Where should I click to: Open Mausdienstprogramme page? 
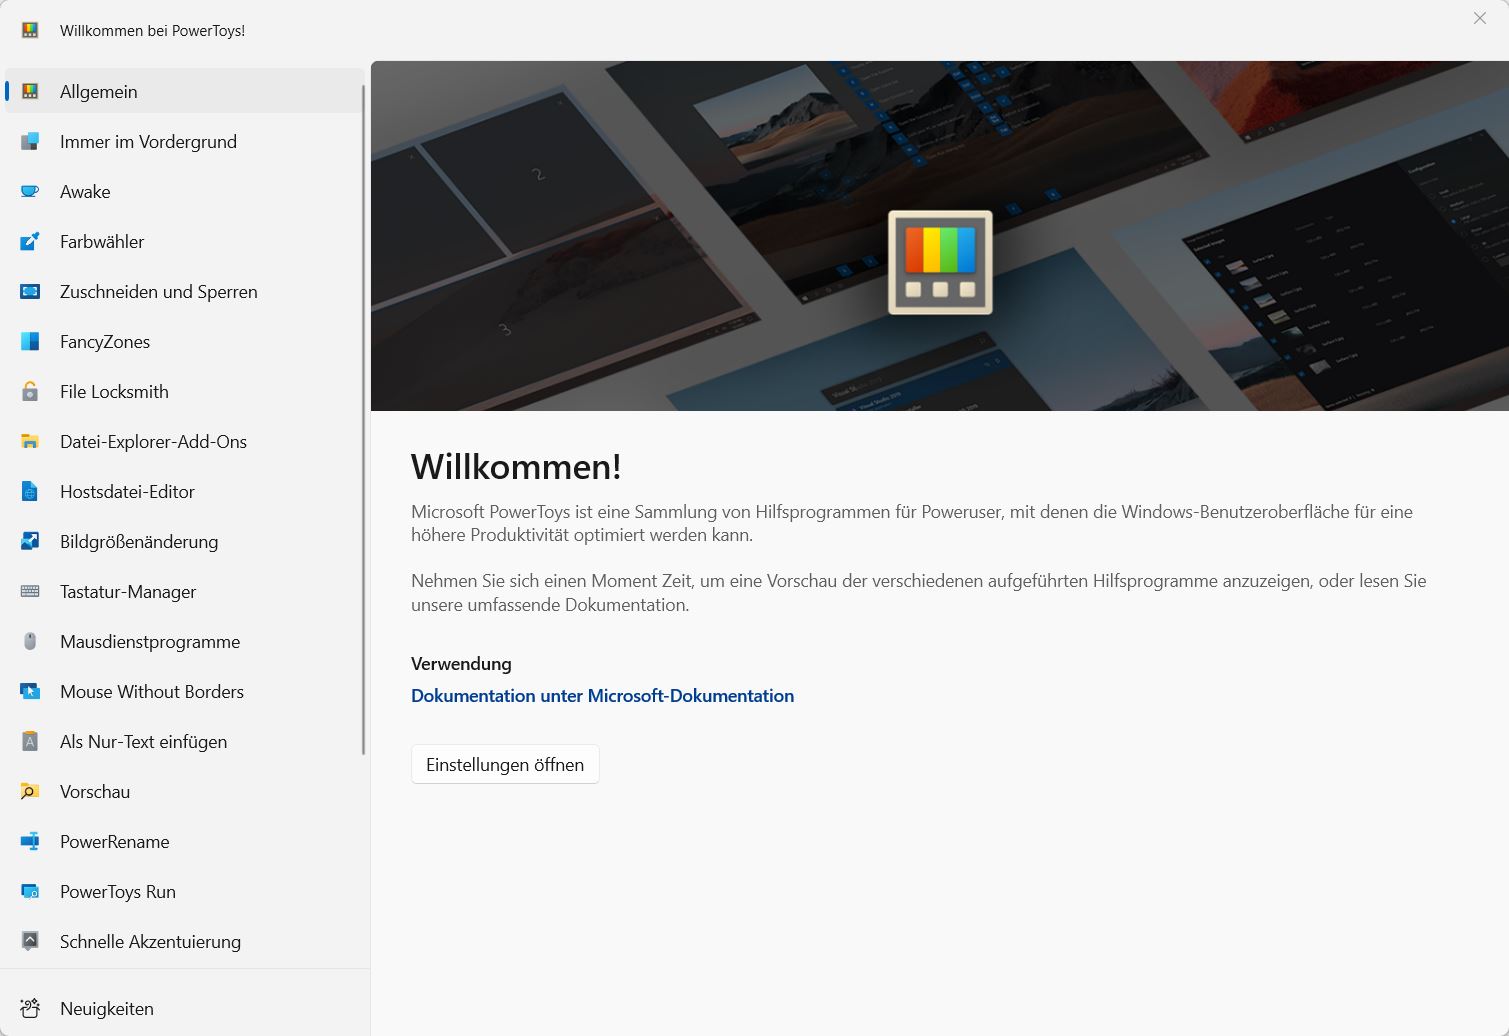(x=184, y=641)
